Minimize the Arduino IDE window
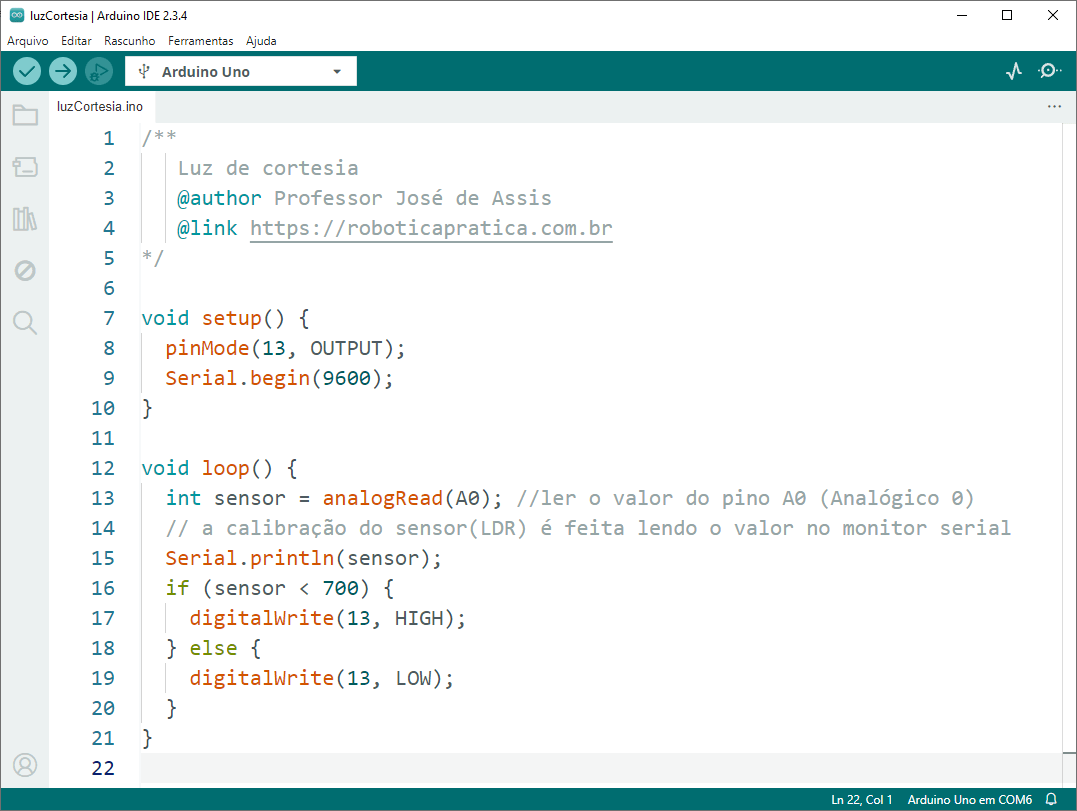 pos(962,15)
